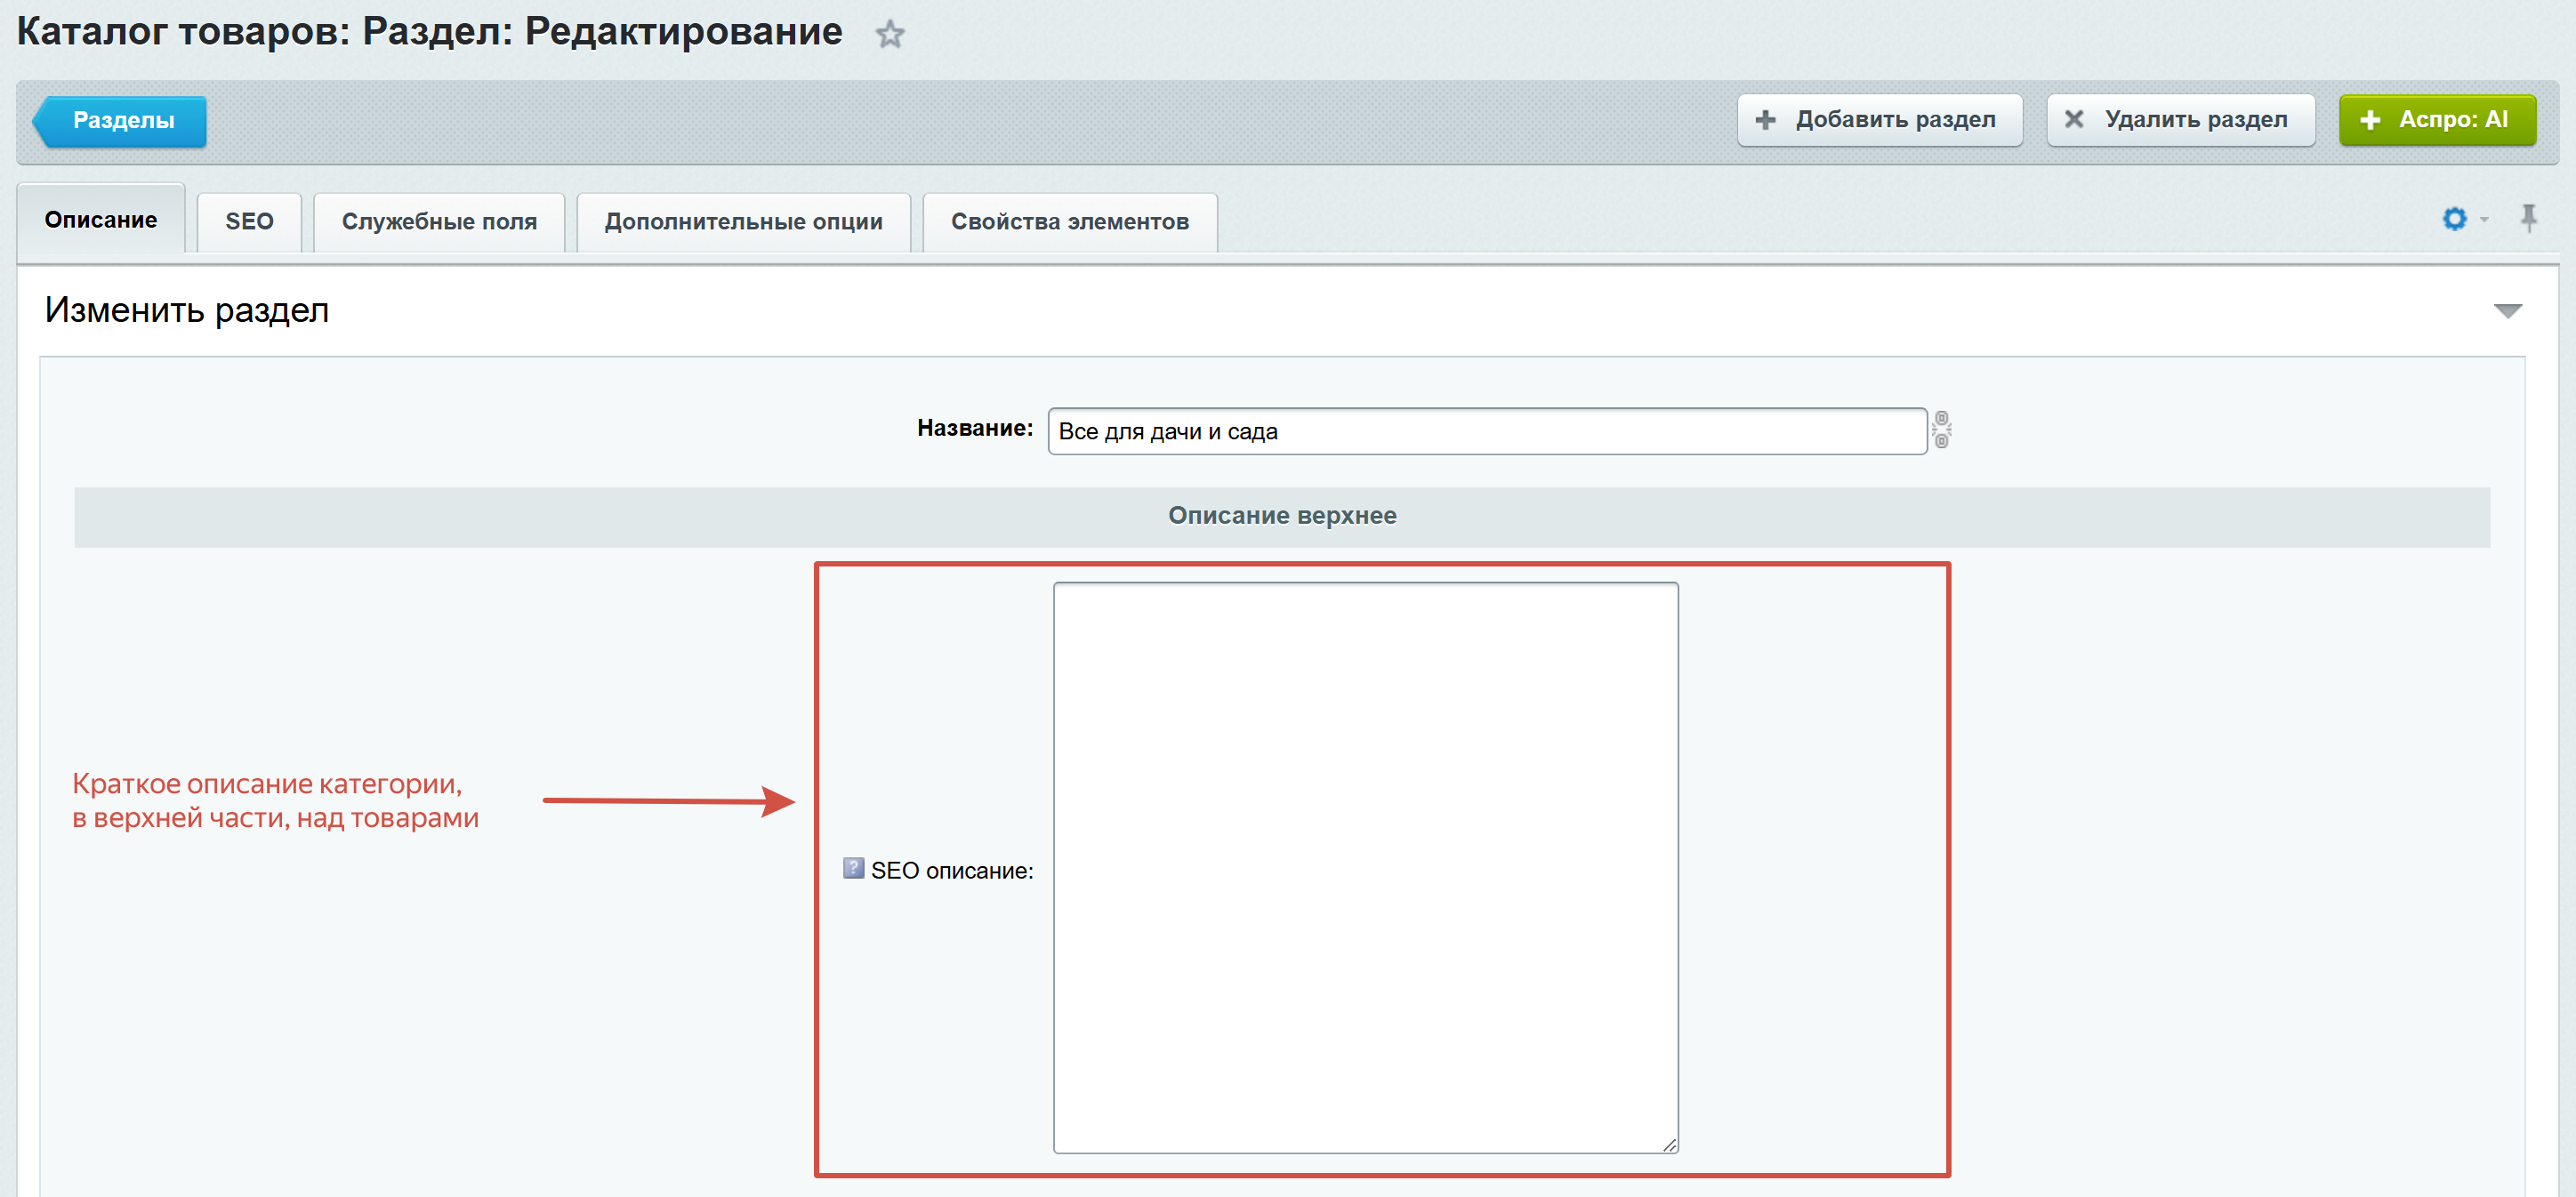Image resolution: width=2576 pixels, height=1197 pixels.
Task: Click Добавить раздел button
Action: coord(1879,120)
